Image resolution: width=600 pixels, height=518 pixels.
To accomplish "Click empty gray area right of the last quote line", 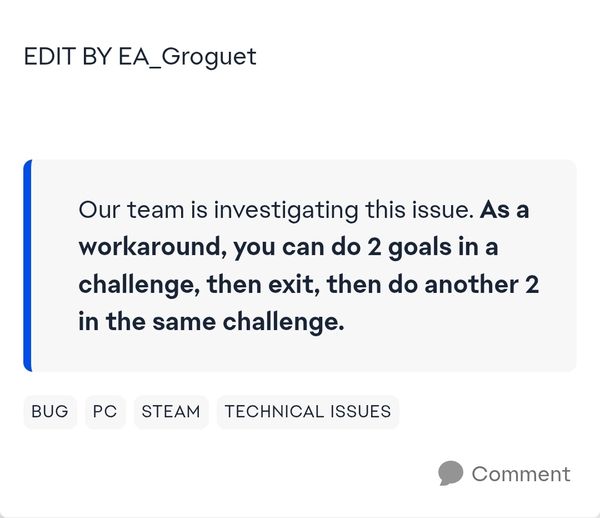I will pyautogui.click(x=460, y=322).
